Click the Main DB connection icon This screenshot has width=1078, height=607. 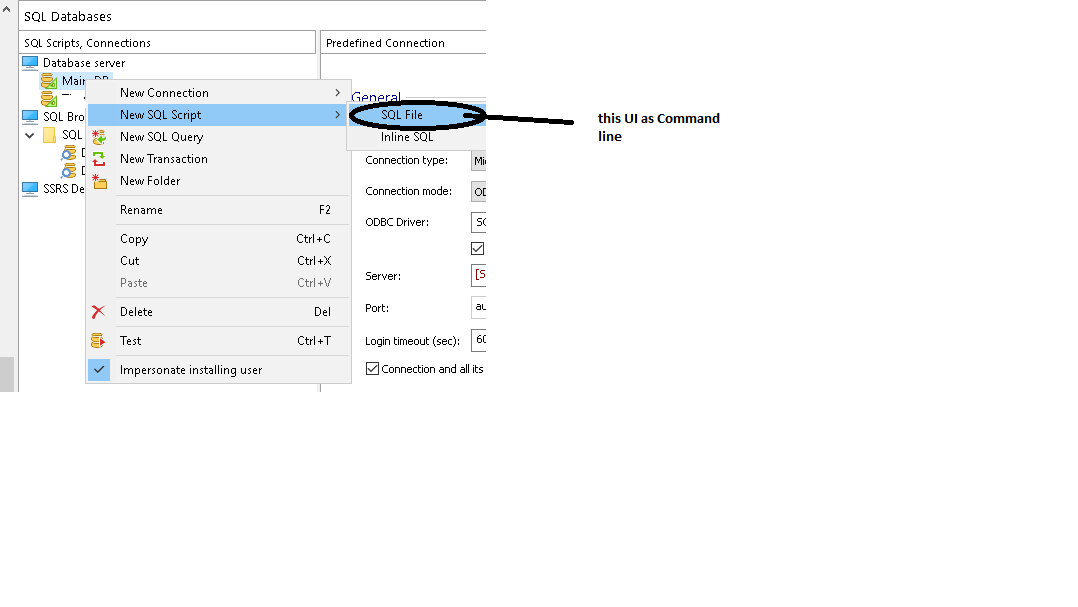click(49, 81)
